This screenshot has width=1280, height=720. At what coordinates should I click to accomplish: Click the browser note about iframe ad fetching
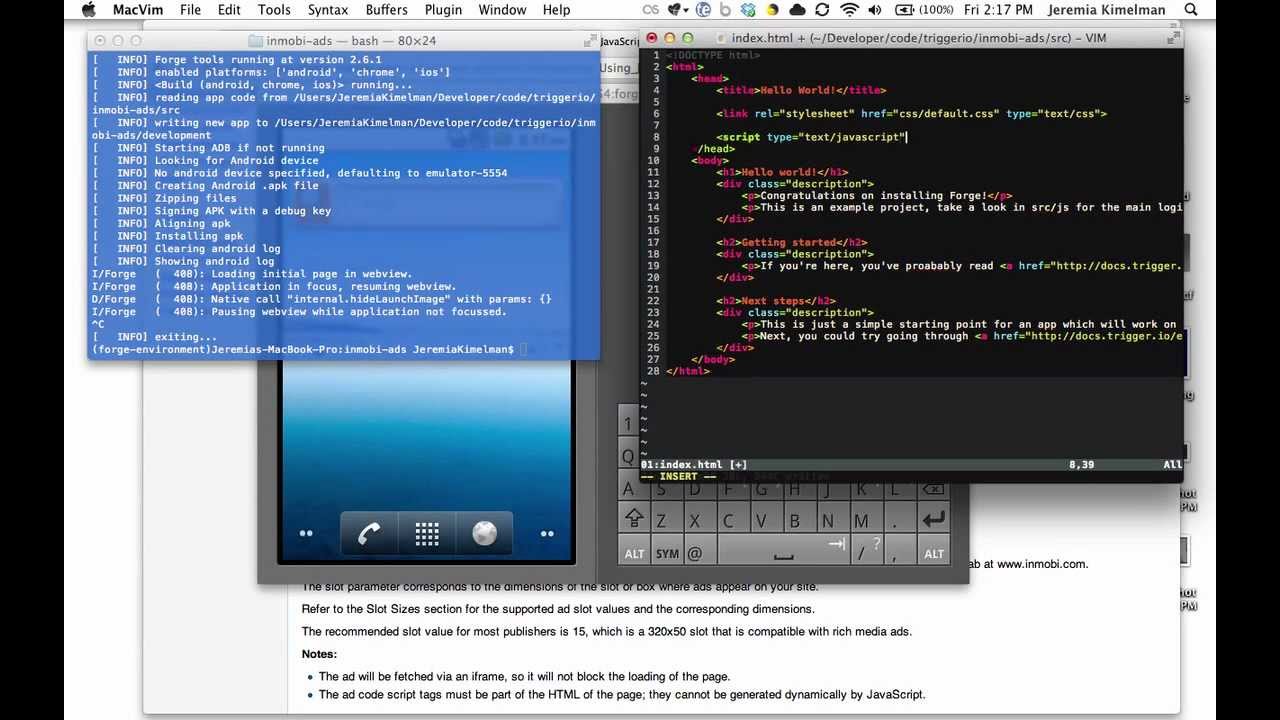click(524, 677)
